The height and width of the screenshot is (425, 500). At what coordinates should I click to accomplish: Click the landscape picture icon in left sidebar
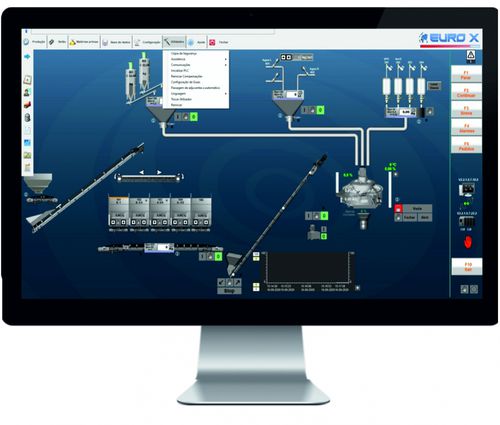point(27,155)
